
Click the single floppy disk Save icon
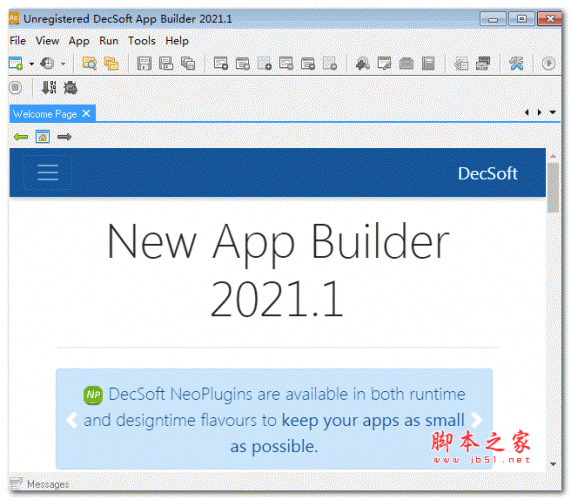coord(144,63)
